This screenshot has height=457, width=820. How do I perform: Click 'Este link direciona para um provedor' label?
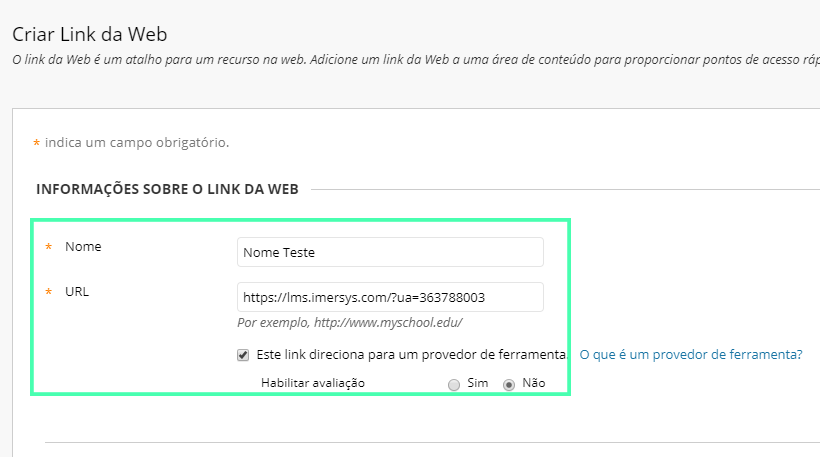tap(412, 355)
